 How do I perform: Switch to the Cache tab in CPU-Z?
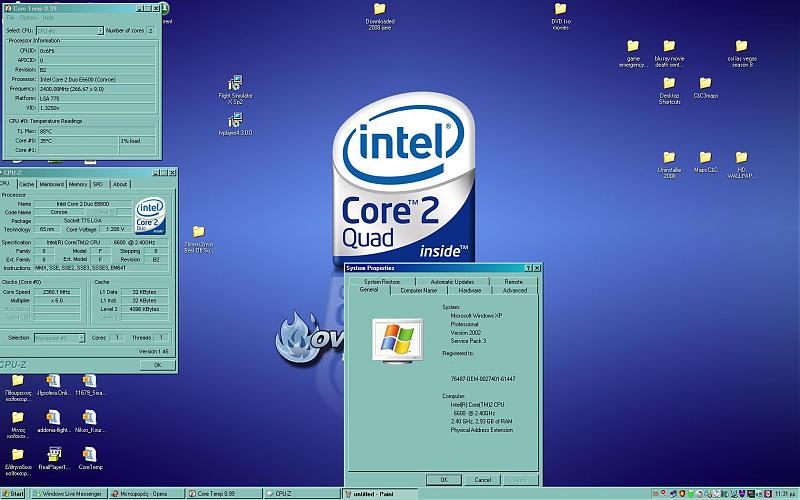tap(27, 184)
